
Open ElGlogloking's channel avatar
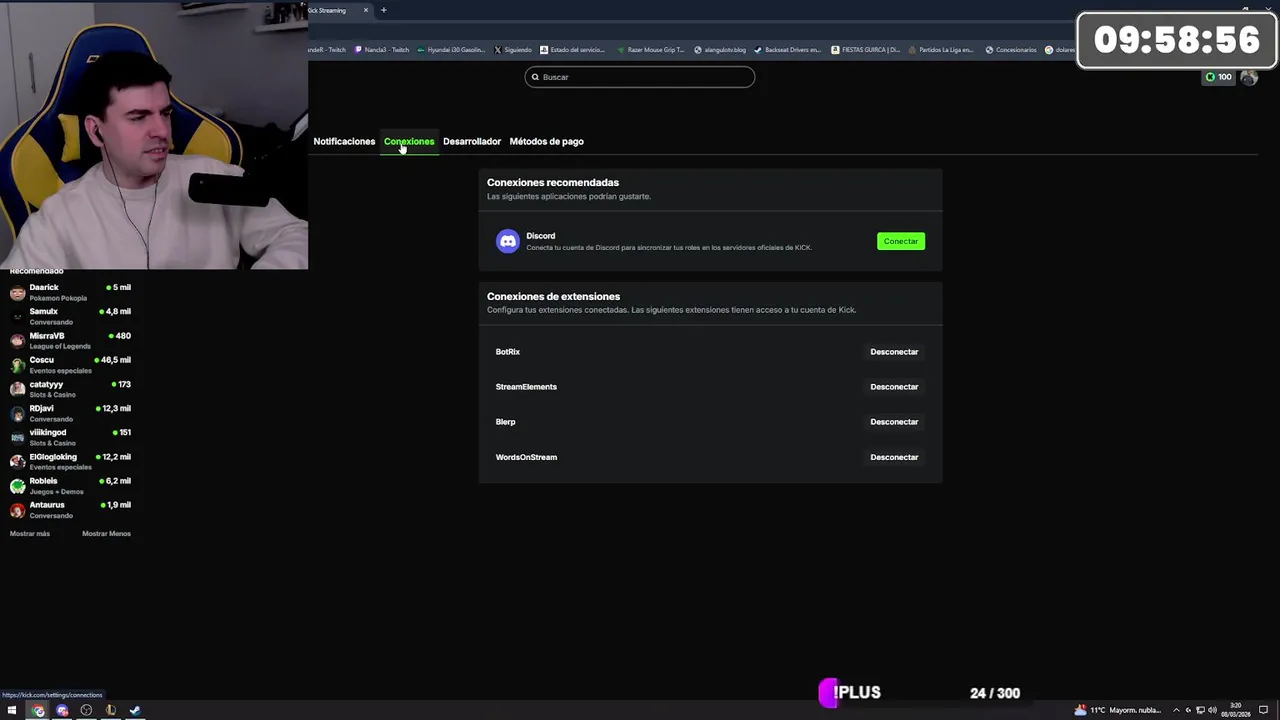pyautogui.click(x=17, y=461)
